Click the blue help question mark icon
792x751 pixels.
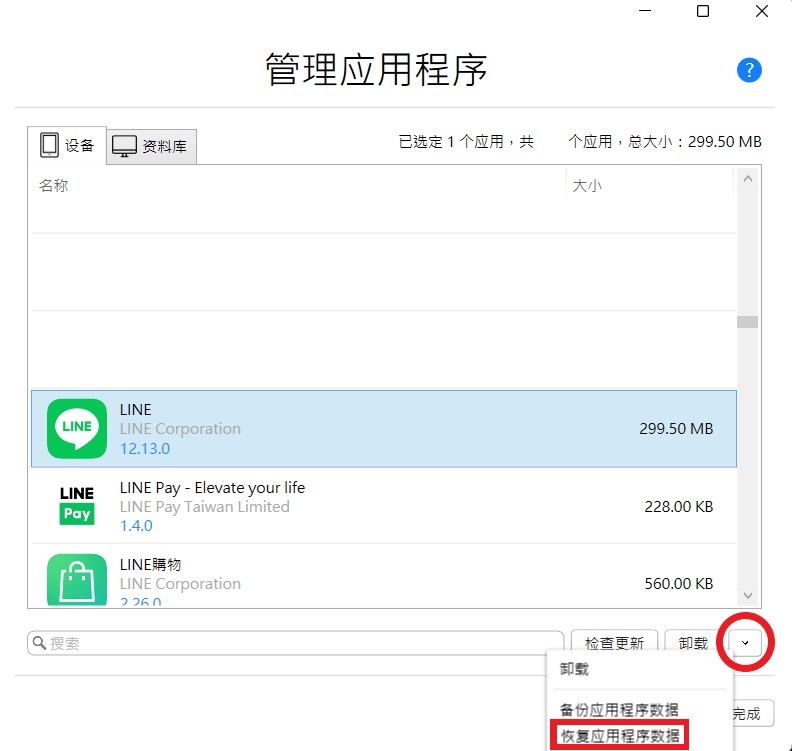pyautogui.click(x=749, y=70)
